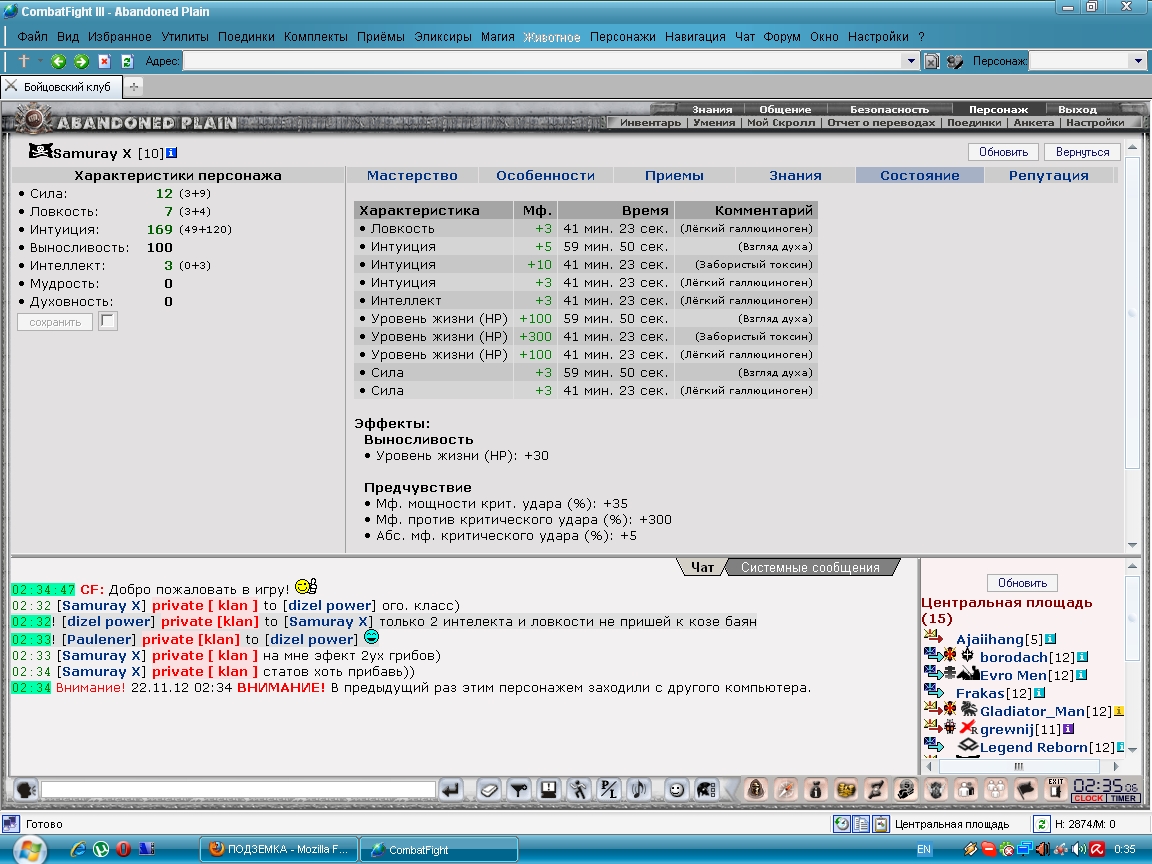This screenshot has width=1152, height=864.
Task: Click the running man icon in chat bar
Action: [579, 790]
